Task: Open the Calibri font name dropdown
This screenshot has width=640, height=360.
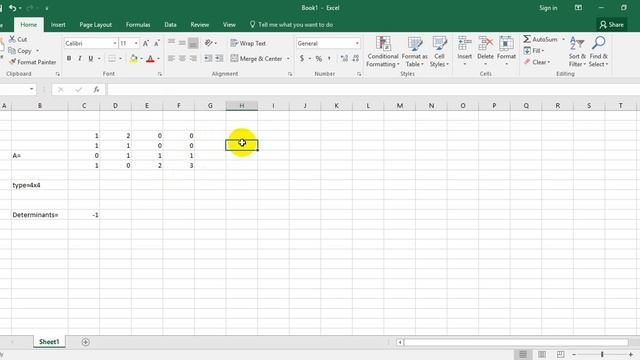Action: (x=115, y=43)
